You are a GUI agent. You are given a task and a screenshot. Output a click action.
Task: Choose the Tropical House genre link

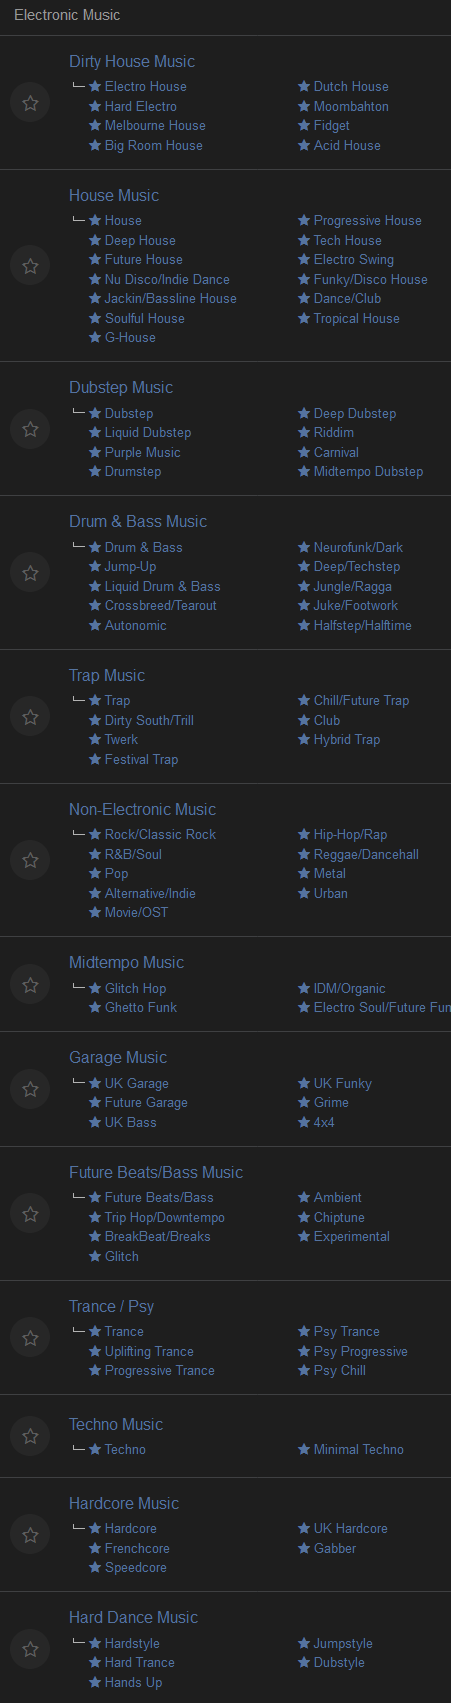pos(356,318)
